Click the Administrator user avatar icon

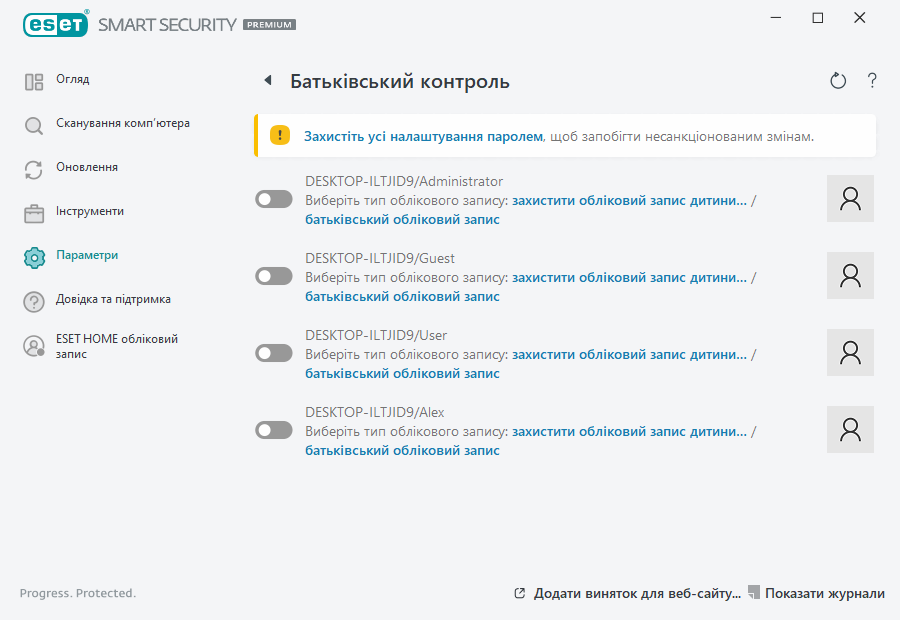point(851,198)
